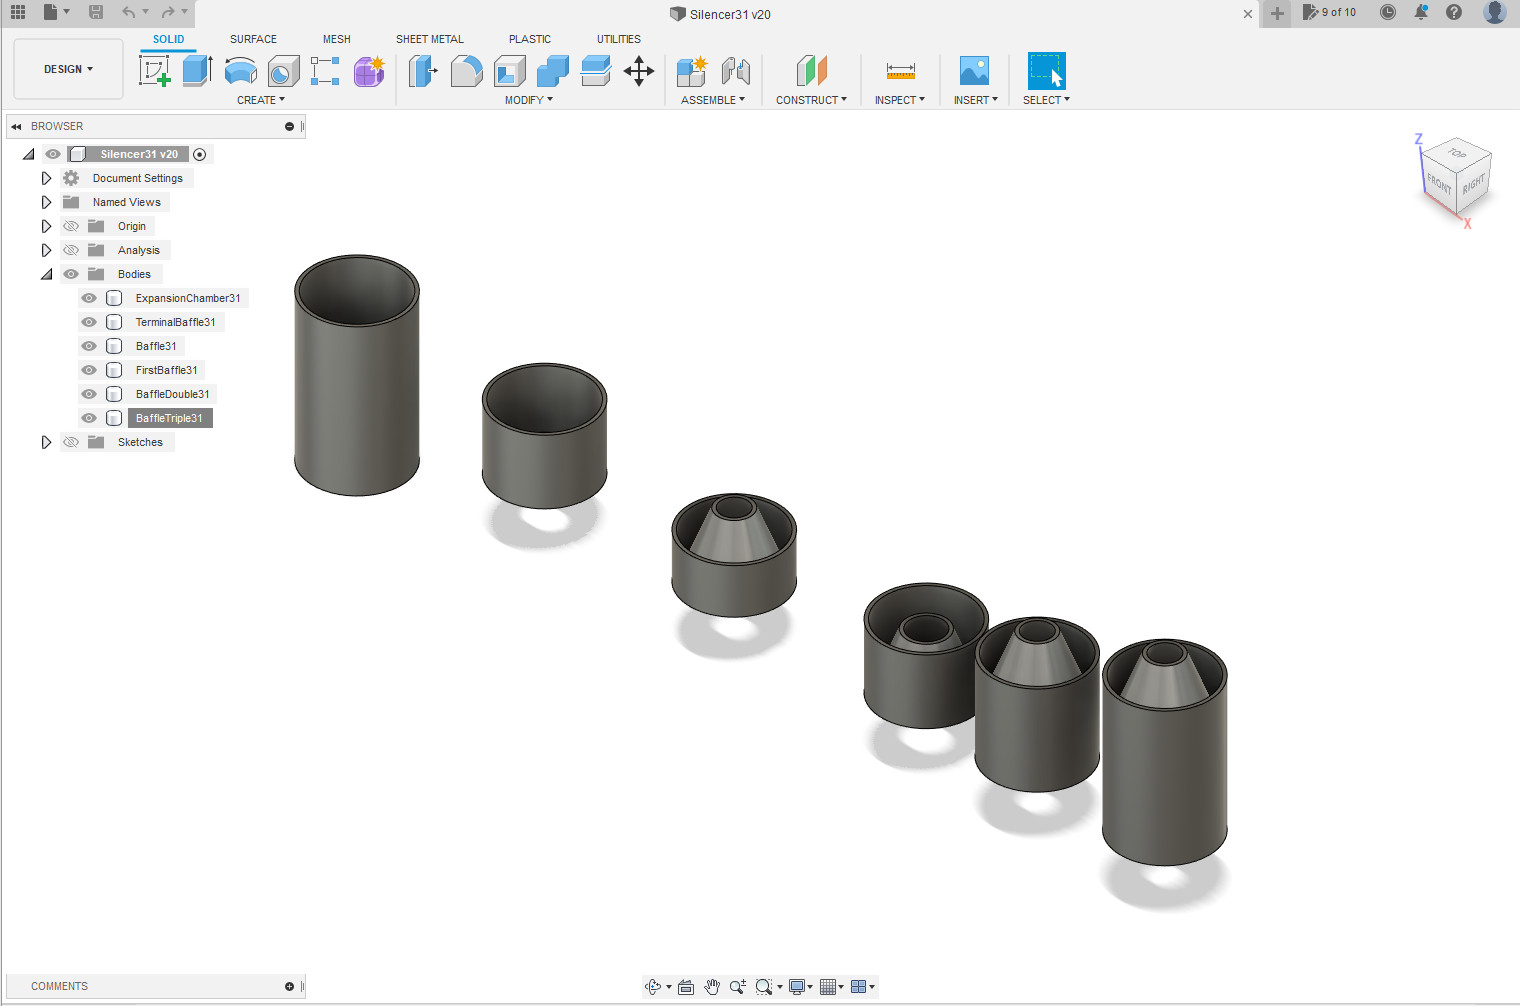Viewport: 1520px width, 1006px height.
Task: Expand the Origin node
Action: [x=46, y=226]
